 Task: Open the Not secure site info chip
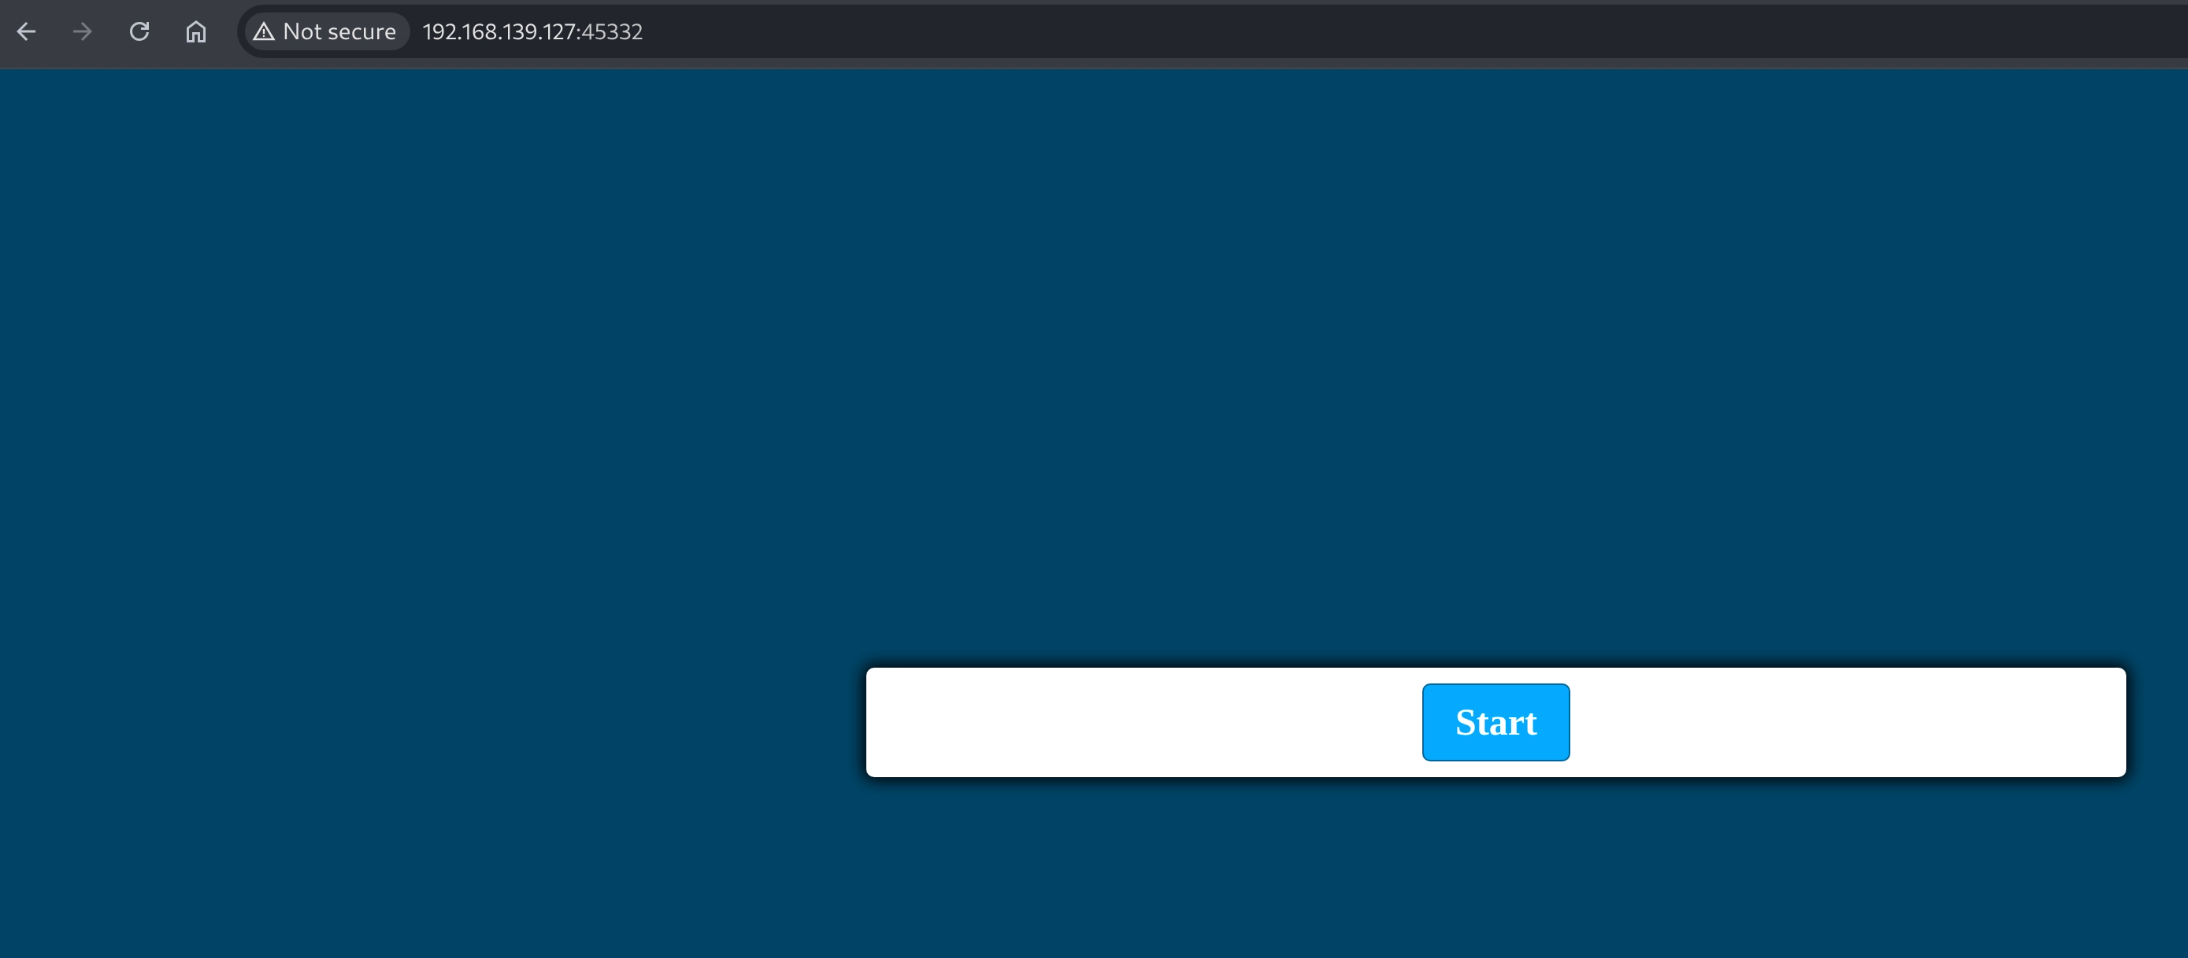pos(327,32)
